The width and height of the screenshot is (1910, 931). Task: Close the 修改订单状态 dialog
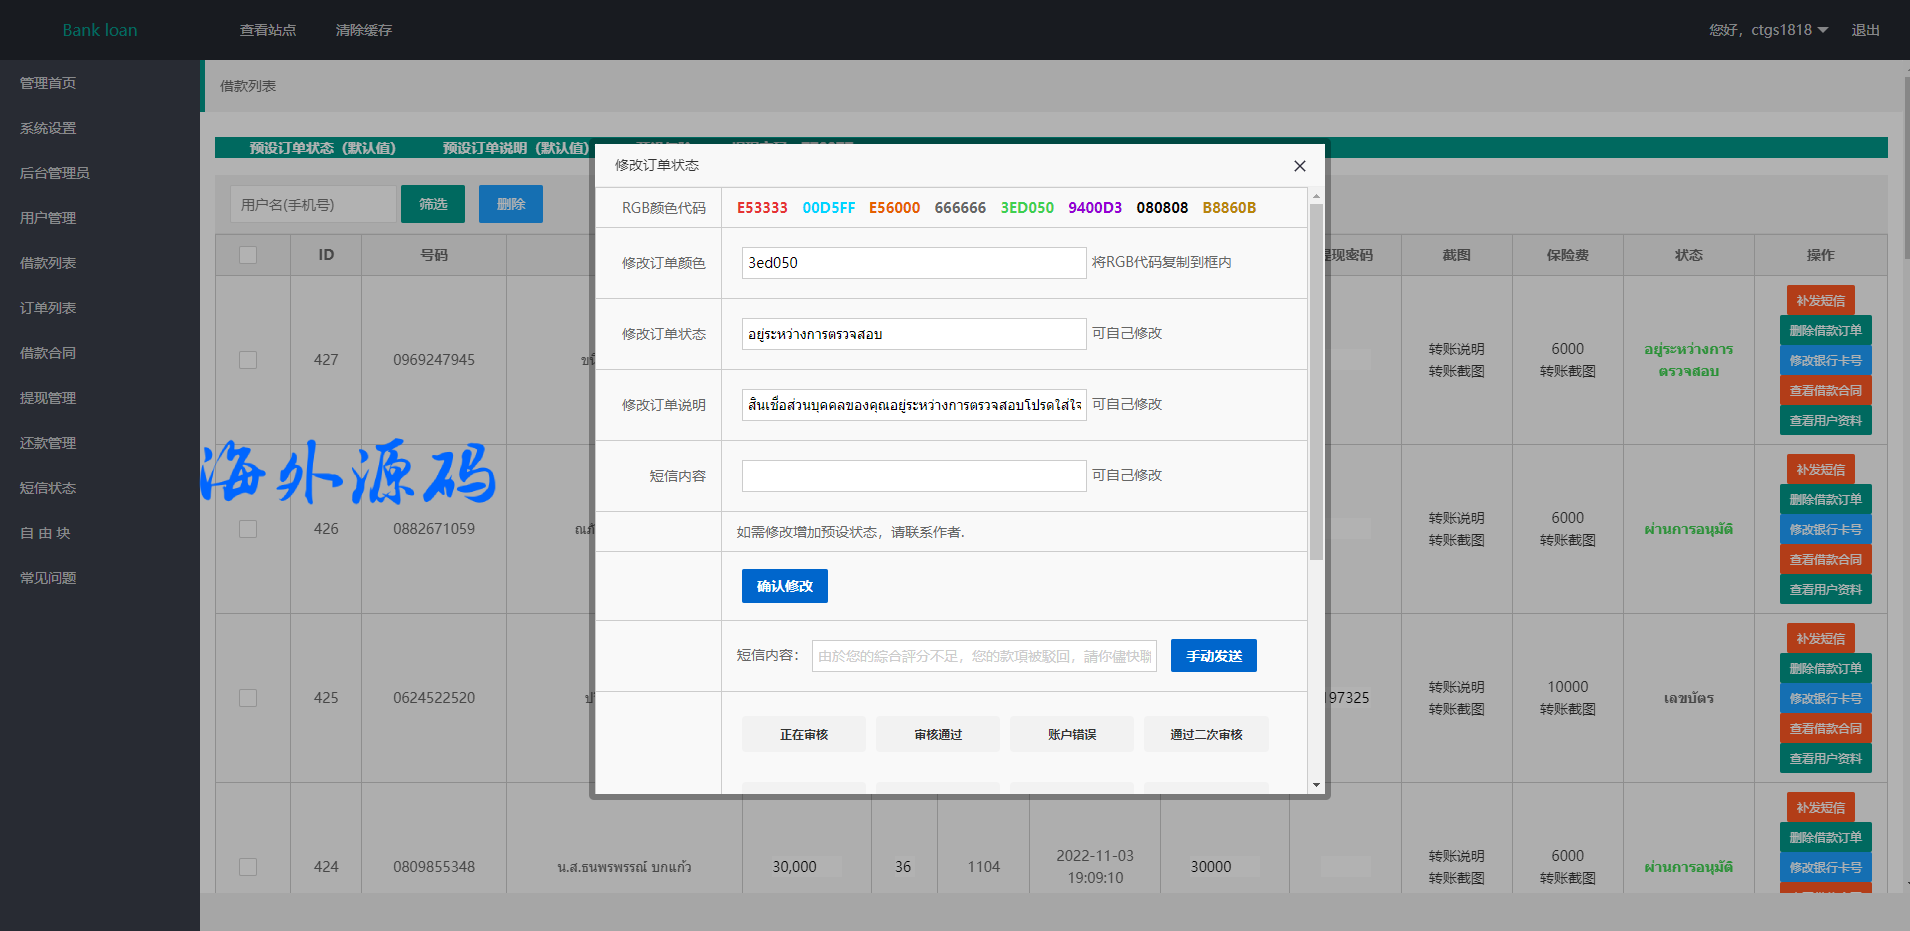(1299, 166)
